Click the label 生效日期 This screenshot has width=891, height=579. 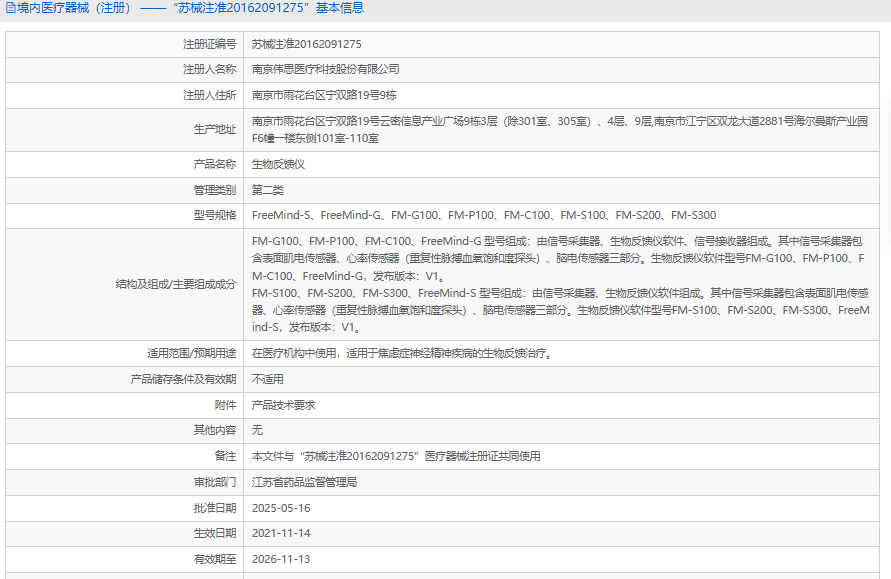click(x=214, y=533)
